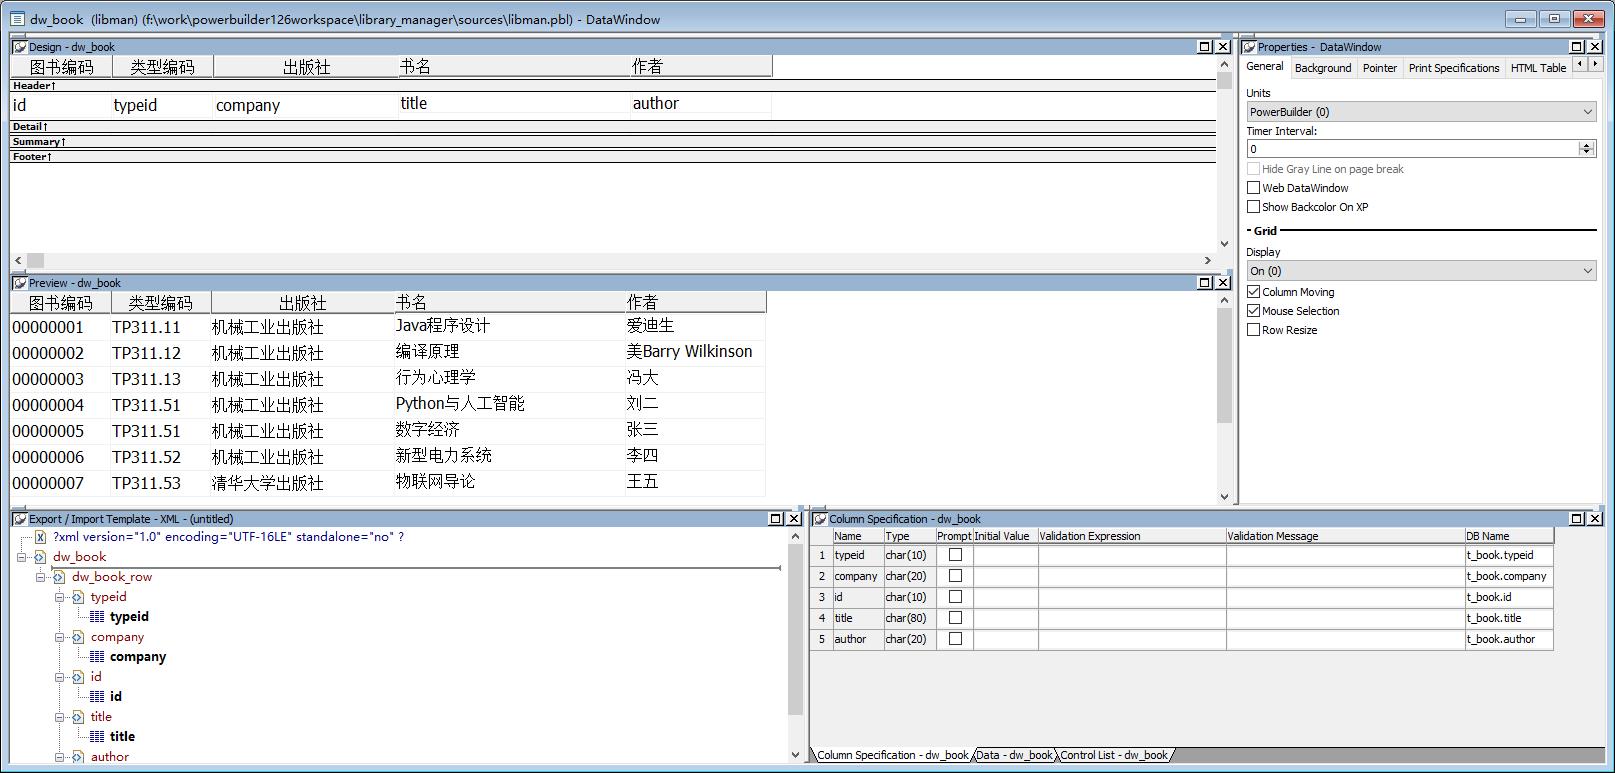The width and height of the screenshot is (1615, 773).
Task: Check the Prompt box for author row
Action: coord(955,639)
